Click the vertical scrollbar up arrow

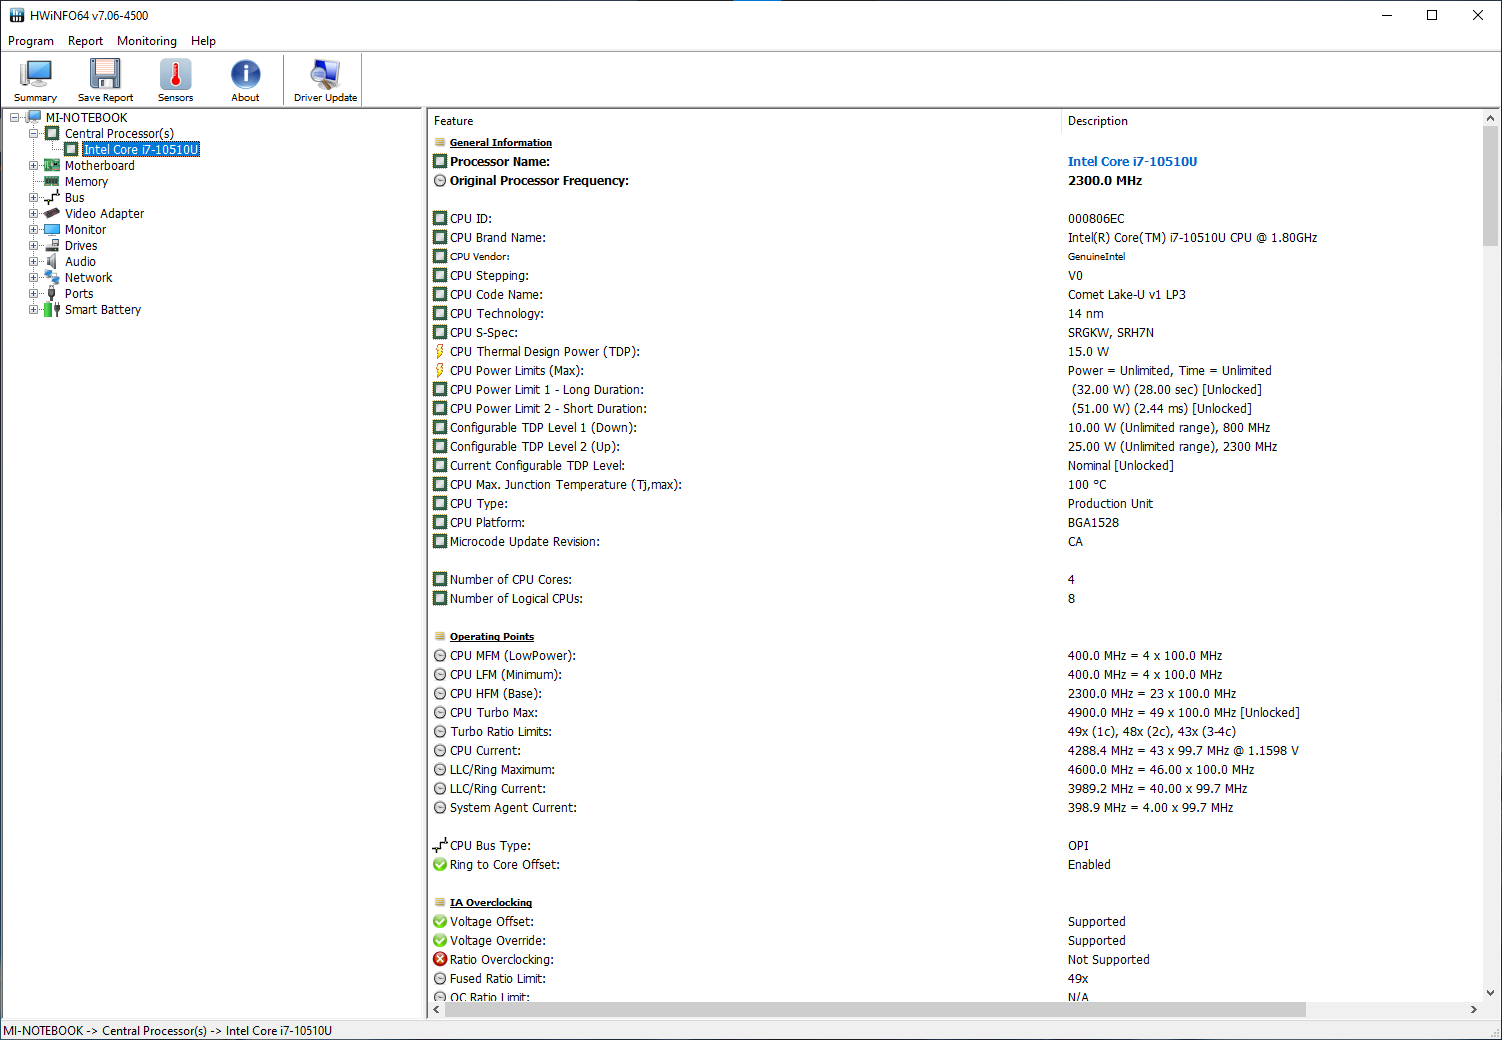pos(1491,118)
